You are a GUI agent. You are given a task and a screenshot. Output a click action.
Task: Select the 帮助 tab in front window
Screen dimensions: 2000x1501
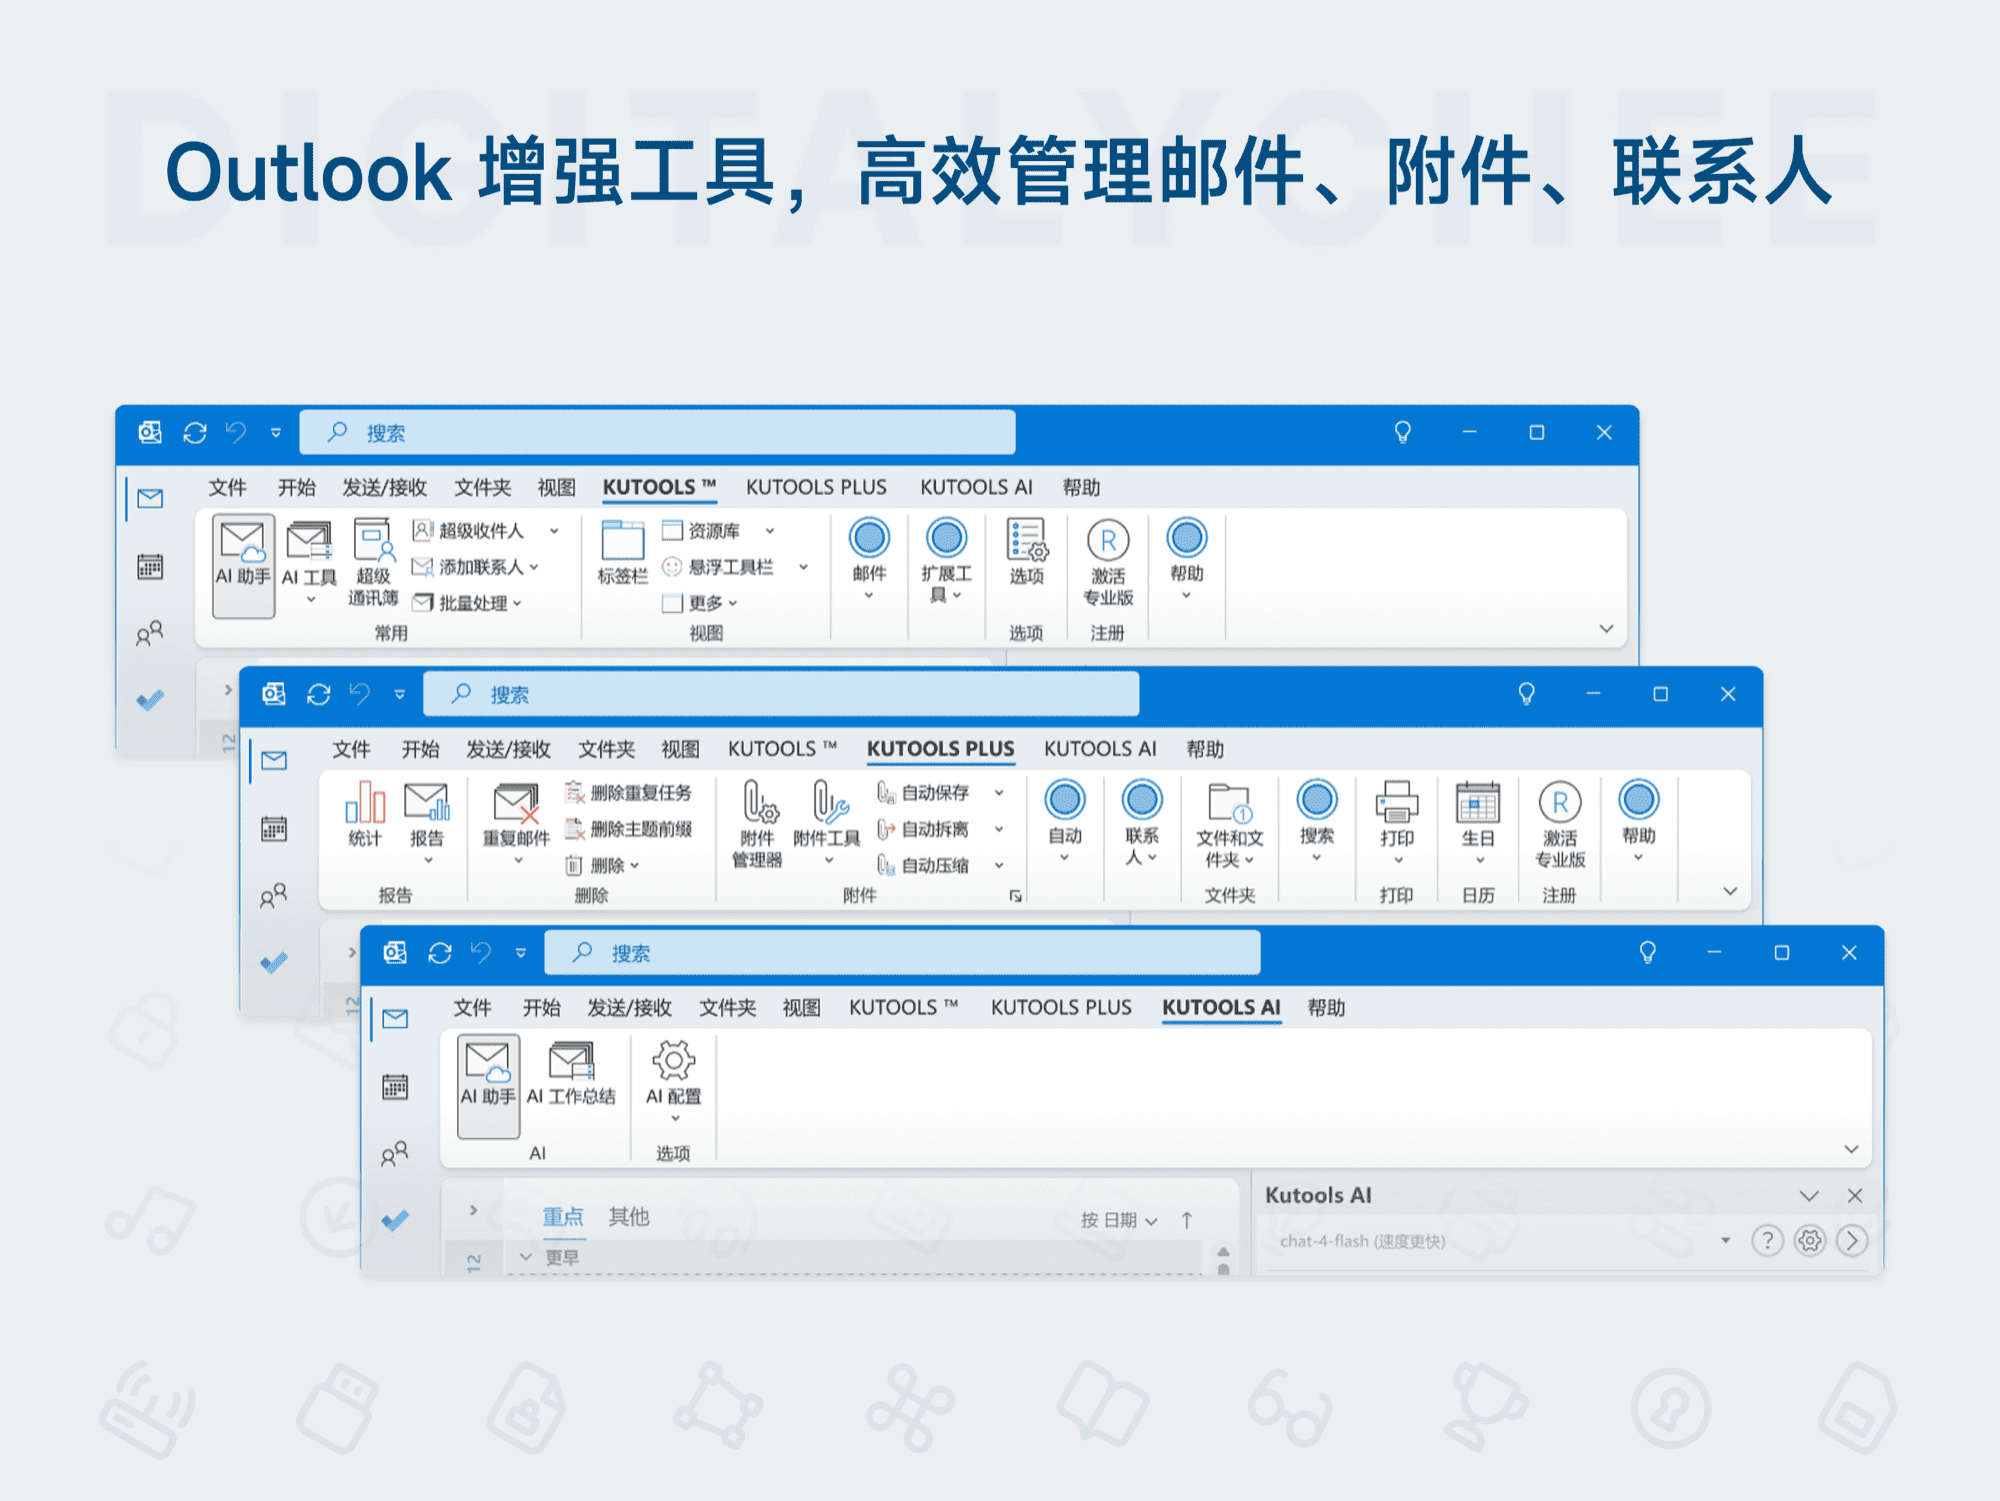click(x=1327, y=1008)
